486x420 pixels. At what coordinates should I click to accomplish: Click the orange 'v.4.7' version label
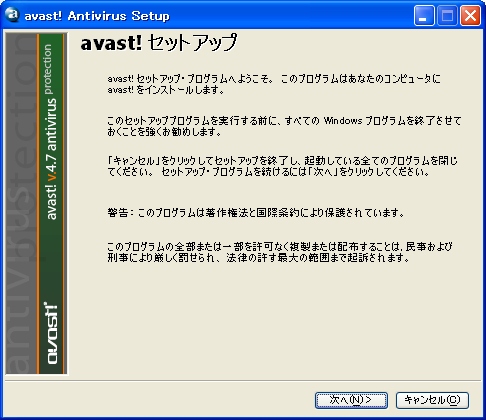coord(51,169)
